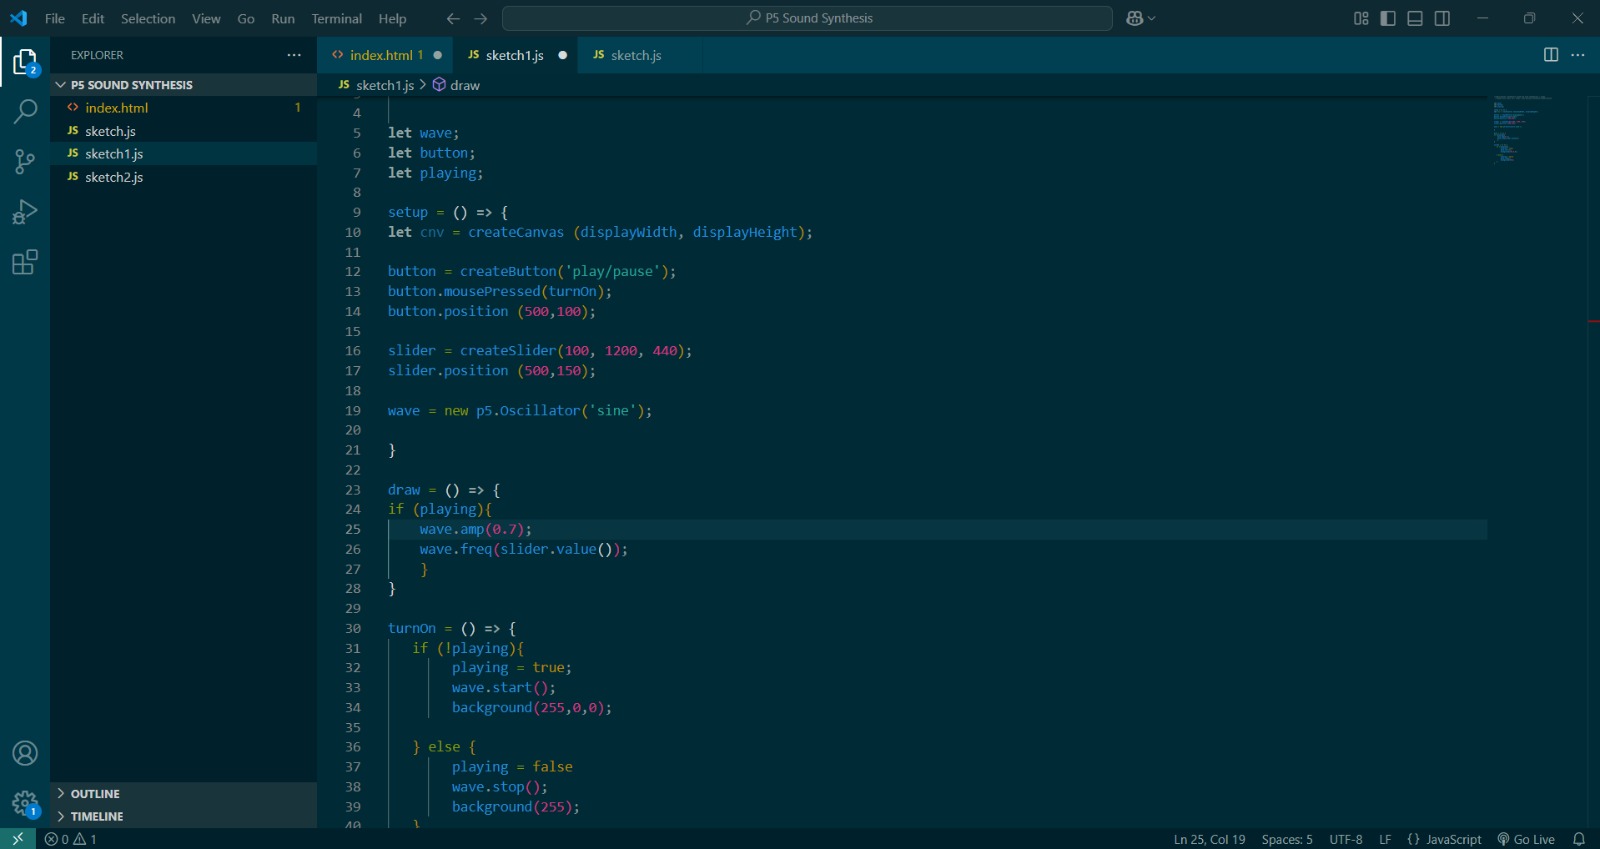Open index.html in the Explorer tree
This screenshot has height=849, width=1600.
(183, 108)
